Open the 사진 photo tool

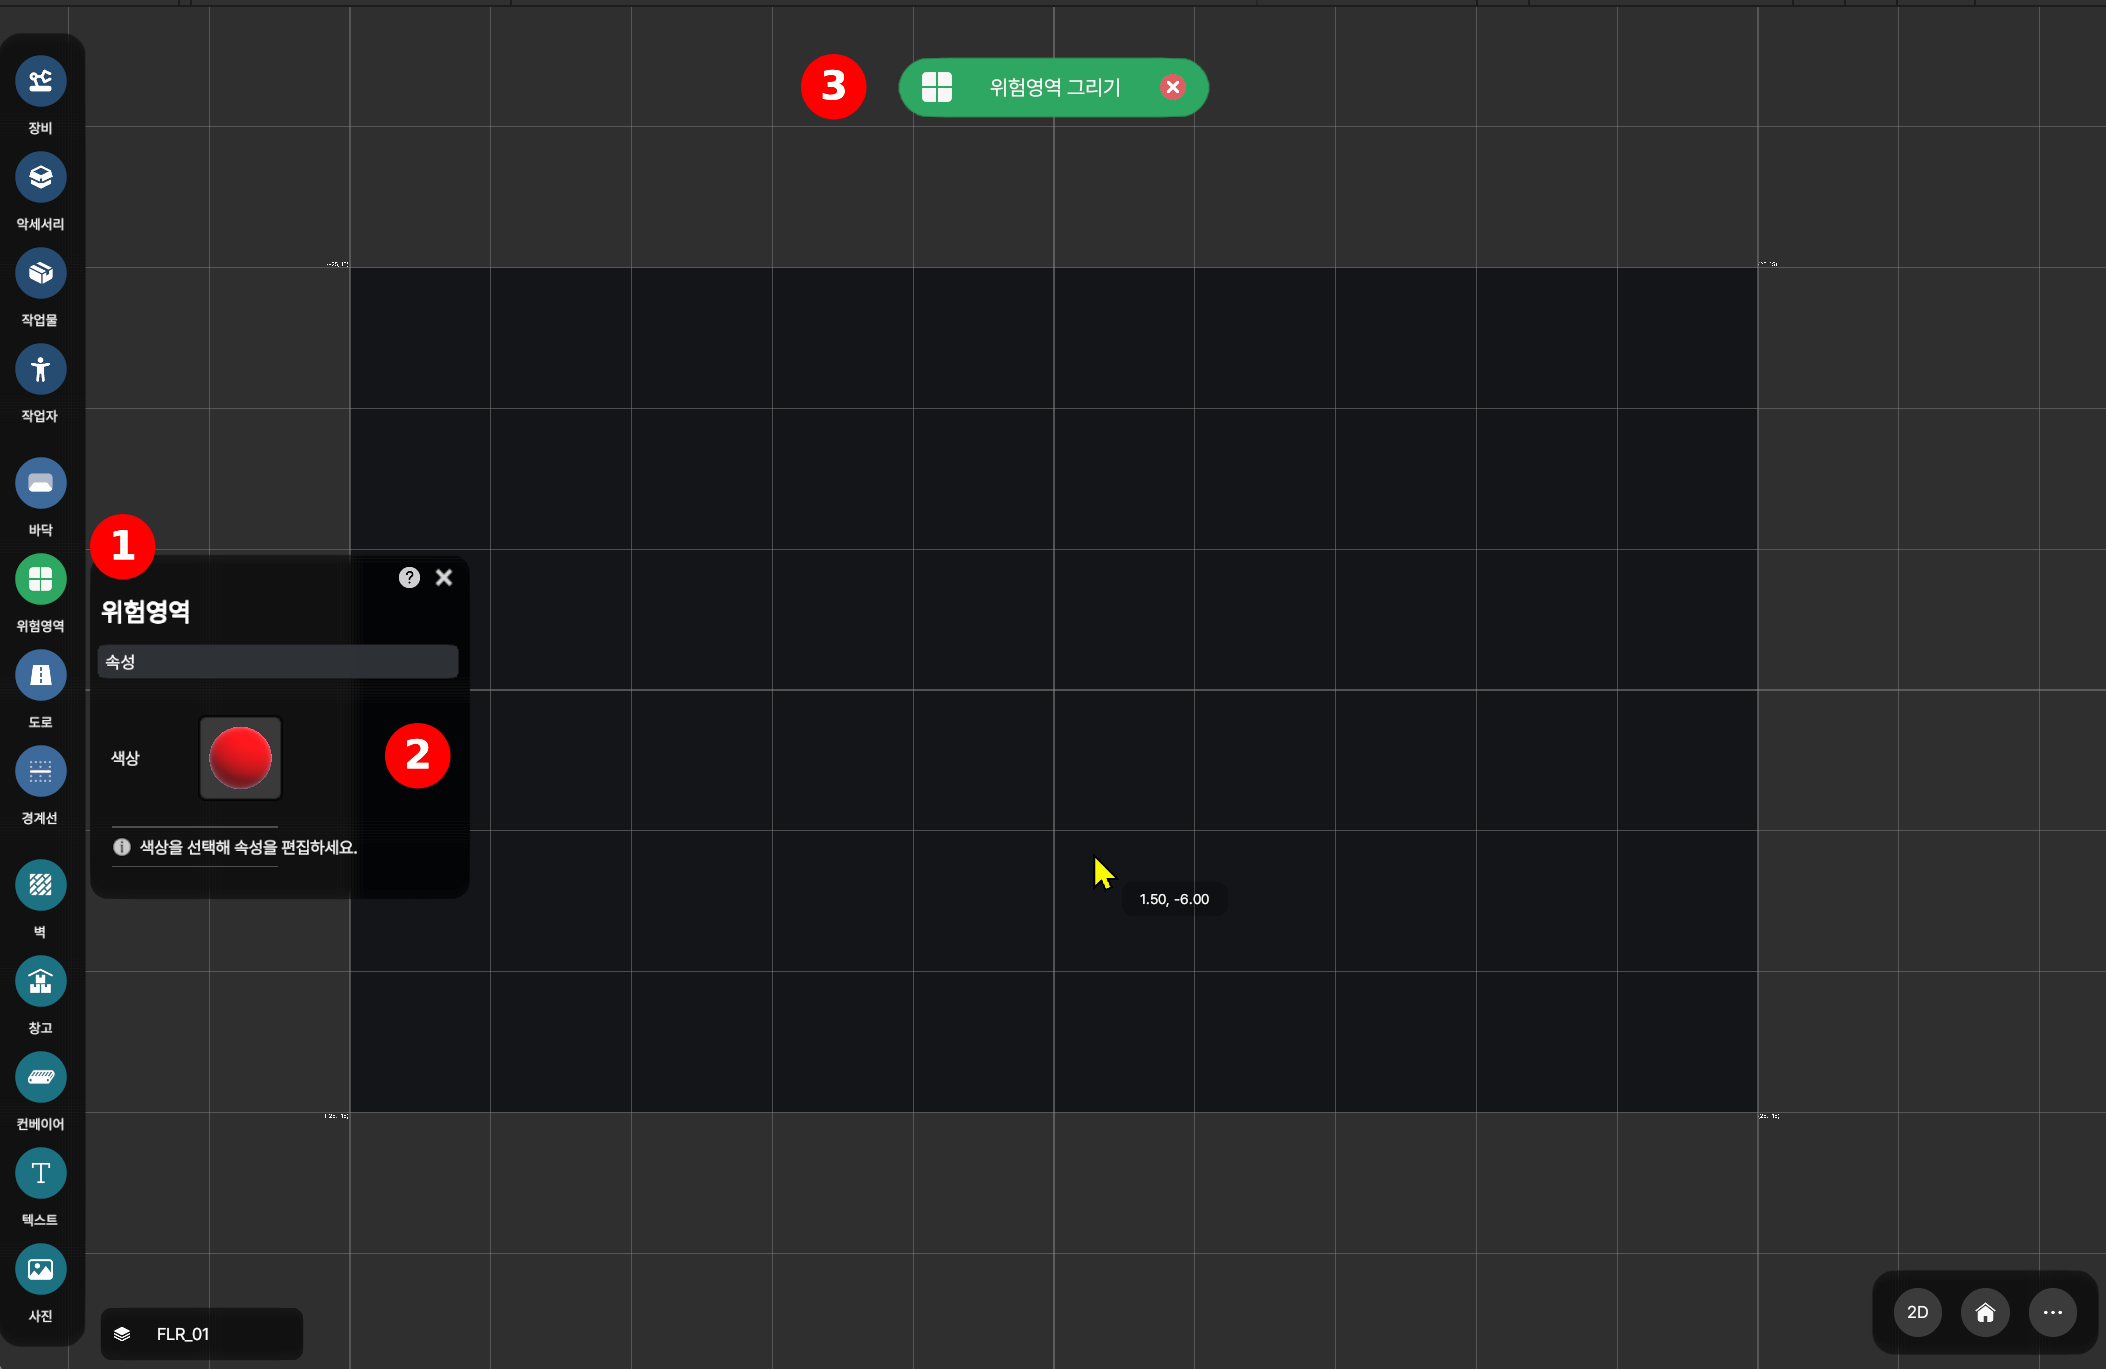click(x=40, y=1269)
